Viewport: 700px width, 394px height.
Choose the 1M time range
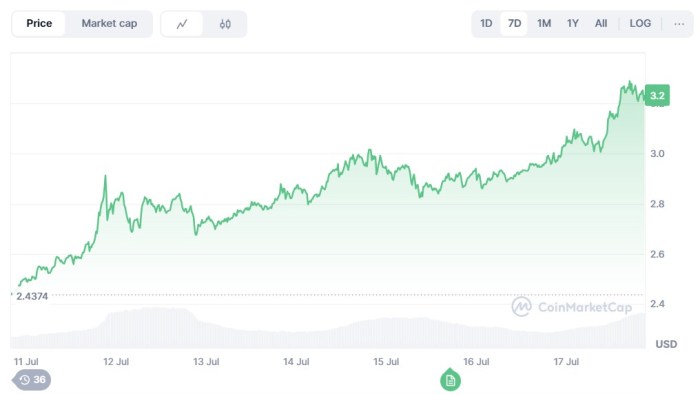coord(544,23)
